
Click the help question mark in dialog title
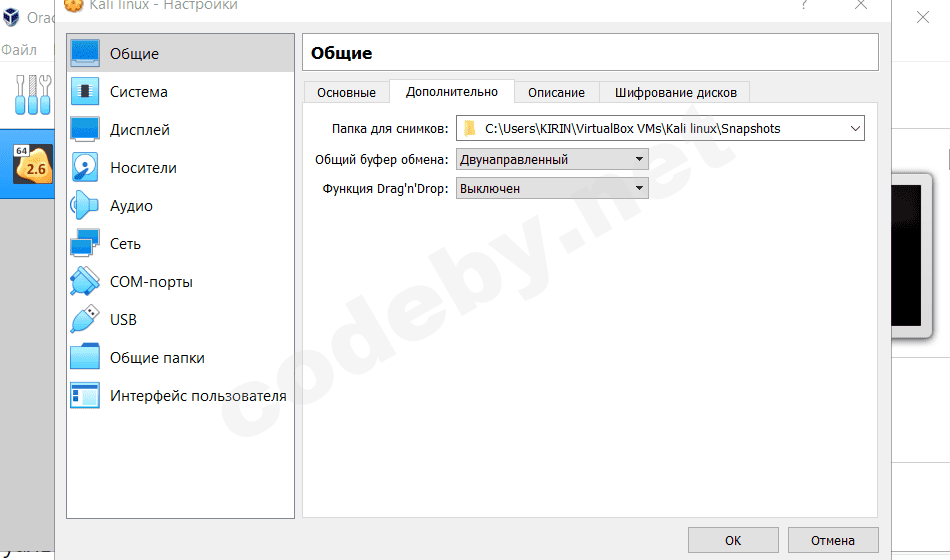(x=804, y=5)
